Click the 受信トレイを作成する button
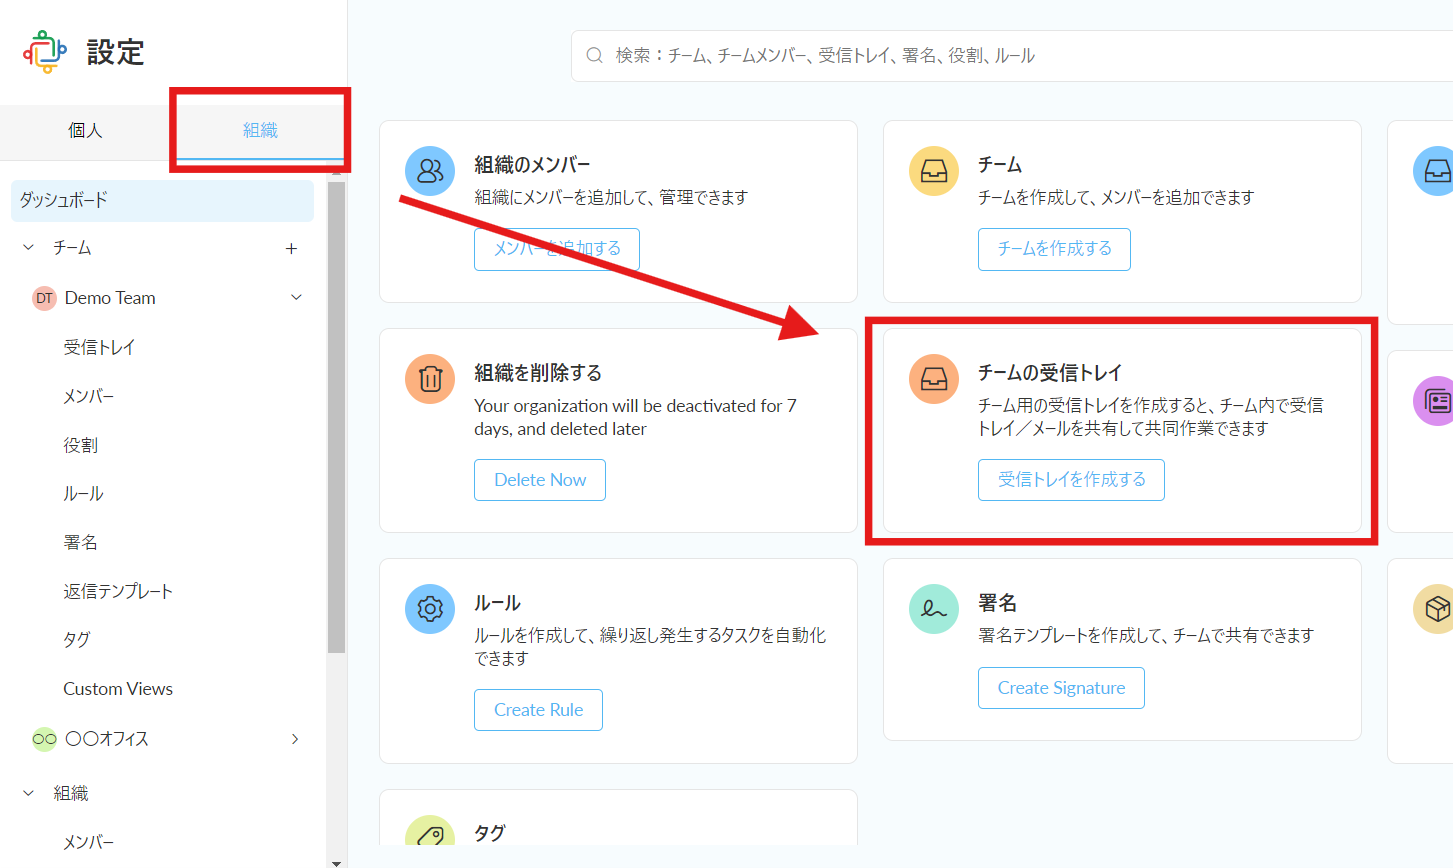The width and height of the screenshot is (1453, 868). tap(1071, 480)
